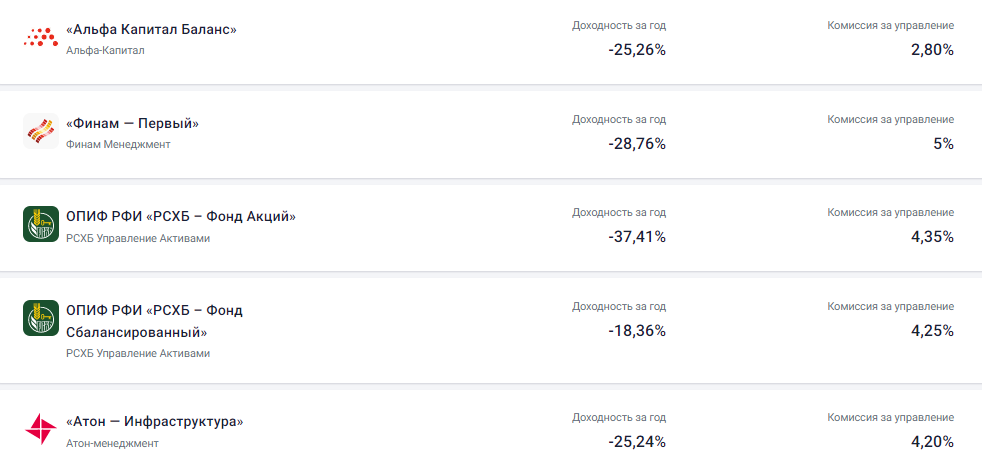The width and height of the screenshot is (982, 473).
Task: Click РСХБ Управление Активами under Фонд Акций
Action: tap(138, 238)
